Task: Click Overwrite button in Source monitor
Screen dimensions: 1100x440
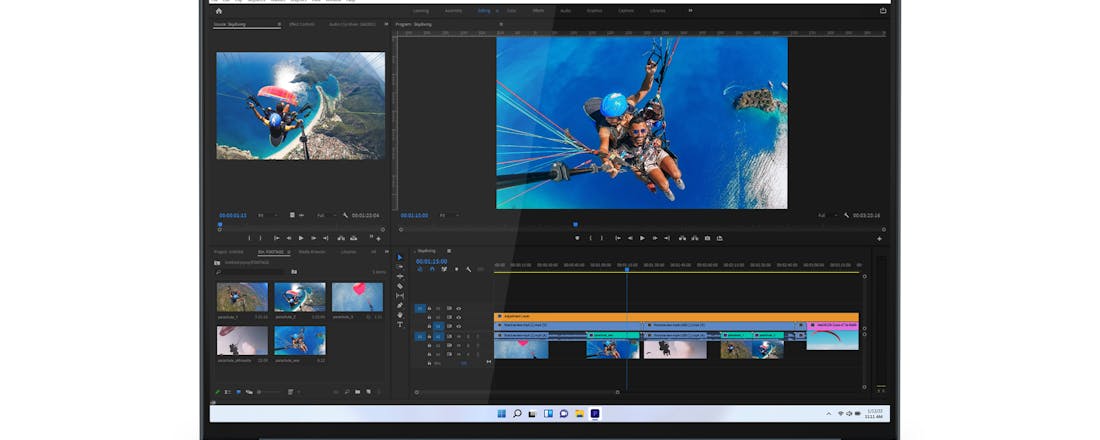Action: pos(354,238)
